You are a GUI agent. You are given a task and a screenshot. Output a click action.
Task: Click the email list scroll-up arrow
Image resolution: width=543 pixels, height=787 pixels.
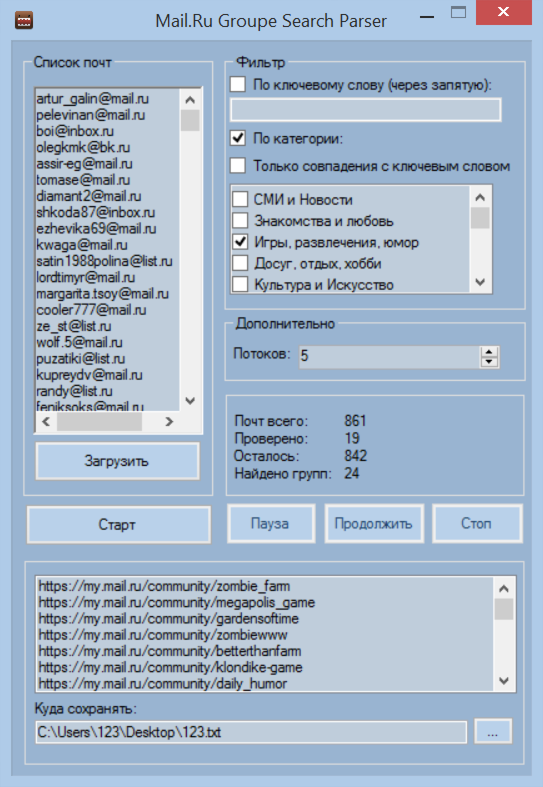[x=190, y=100]
